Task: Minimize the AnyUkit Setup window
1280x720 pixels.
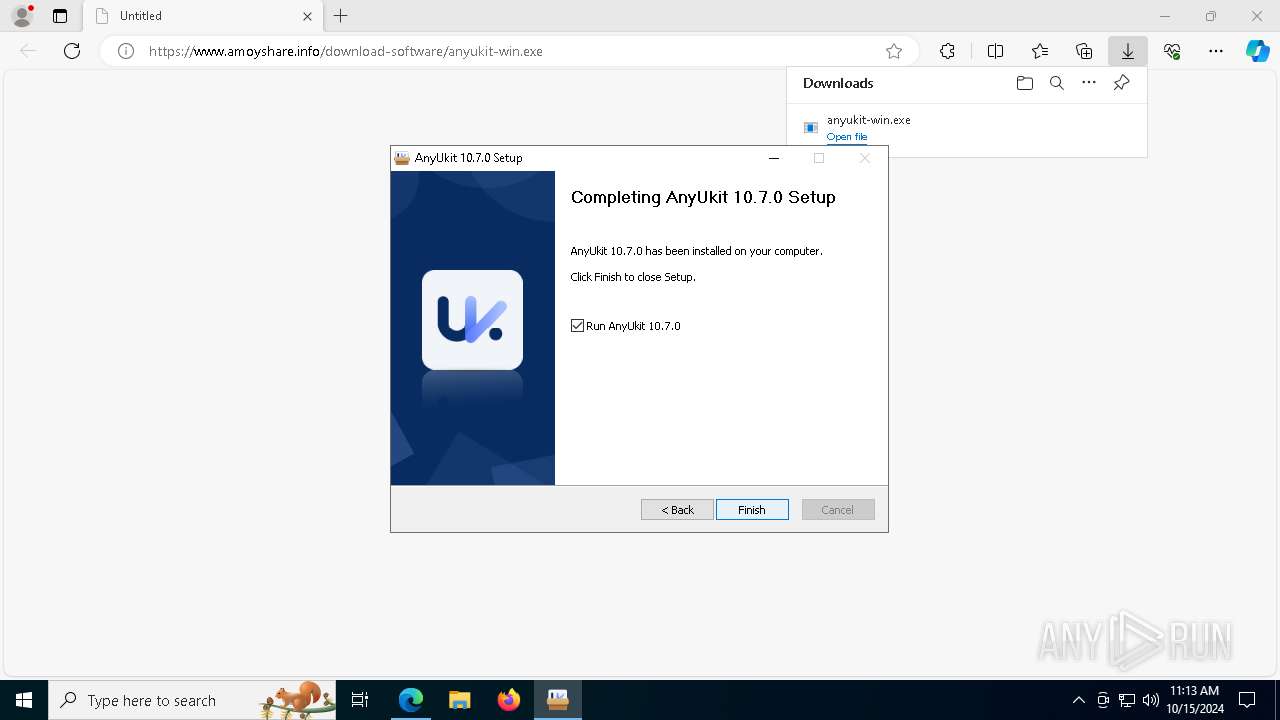Action: click(x=773, y=158)
